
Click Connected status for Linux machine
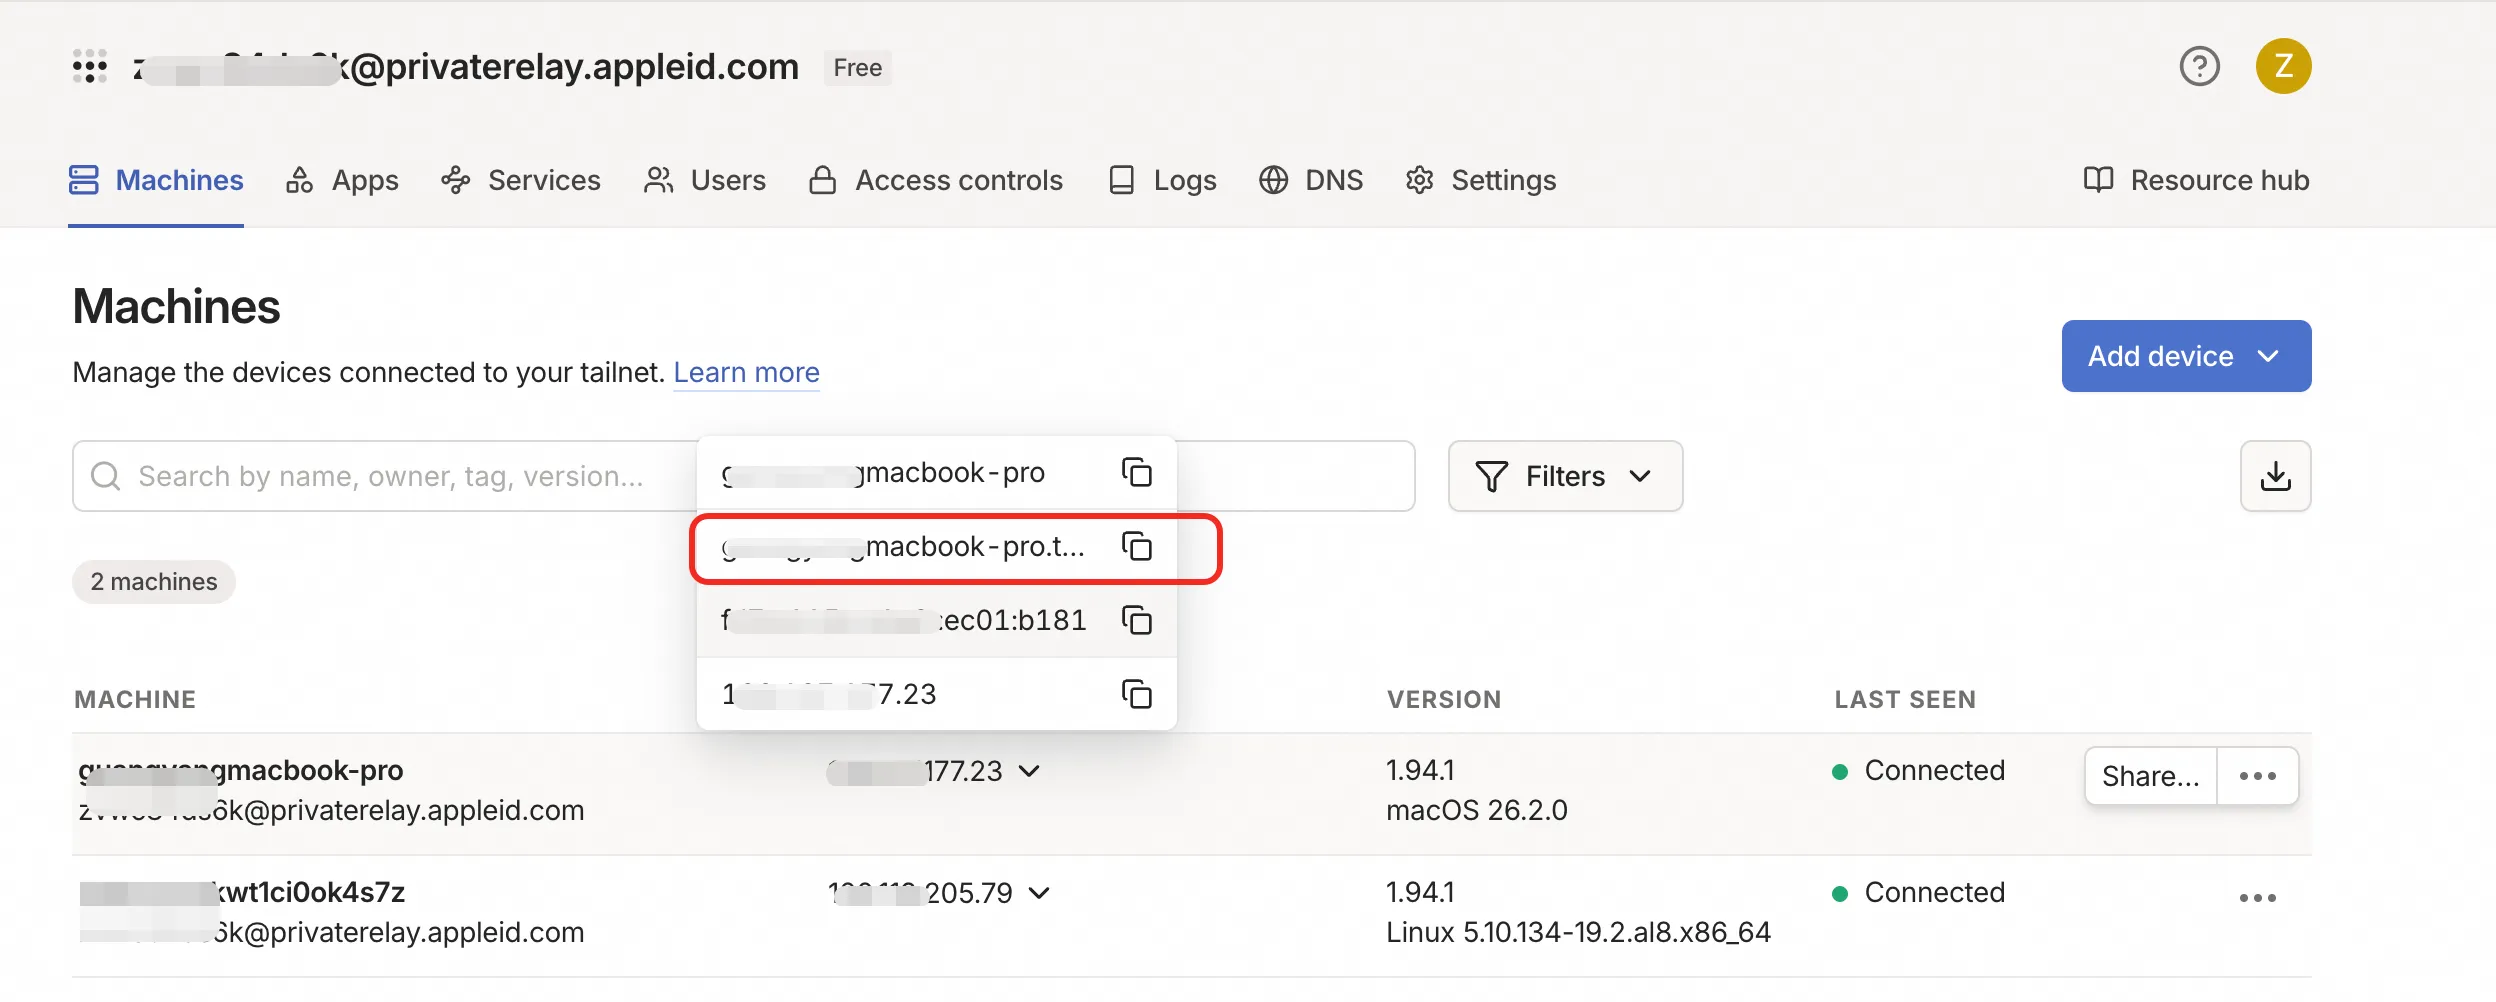(x=1918, y=892)
